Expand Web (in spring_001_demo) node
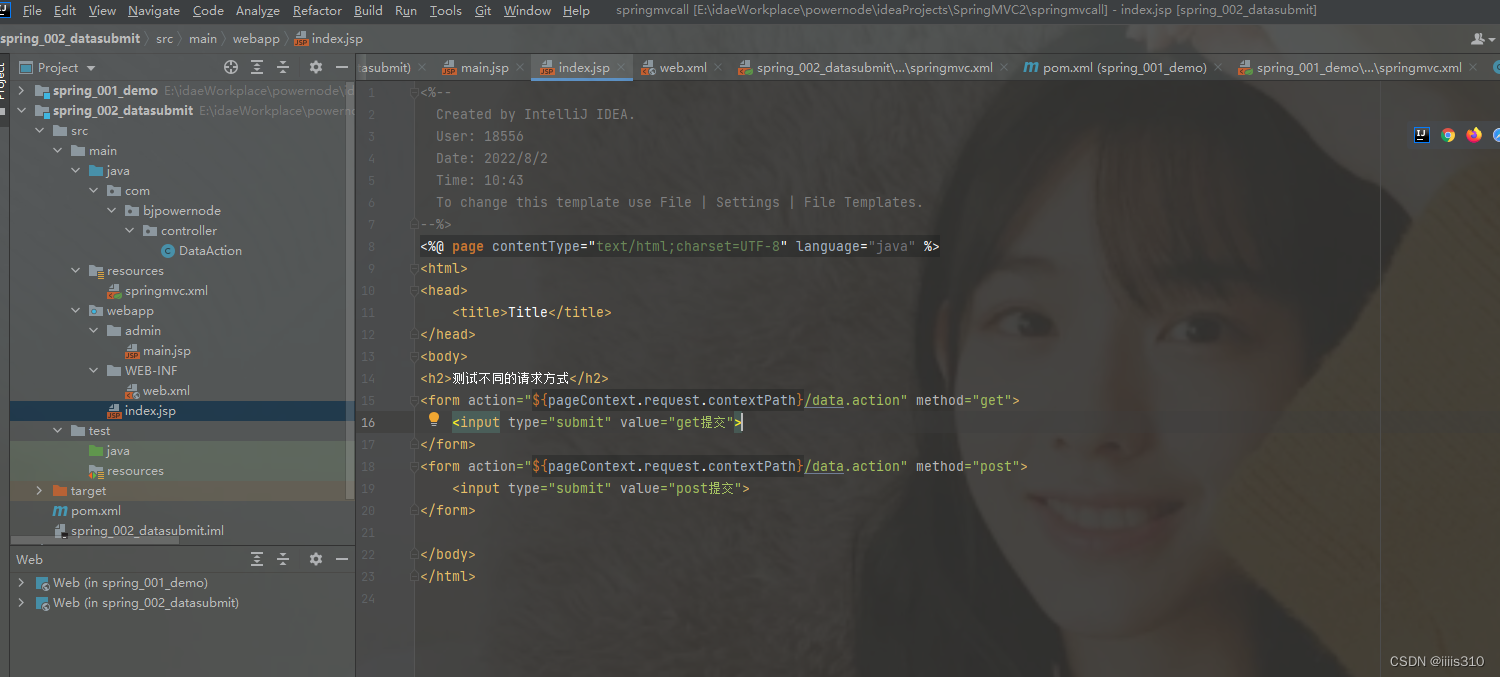Viewport: 1500px width, 677px height. 20,582
